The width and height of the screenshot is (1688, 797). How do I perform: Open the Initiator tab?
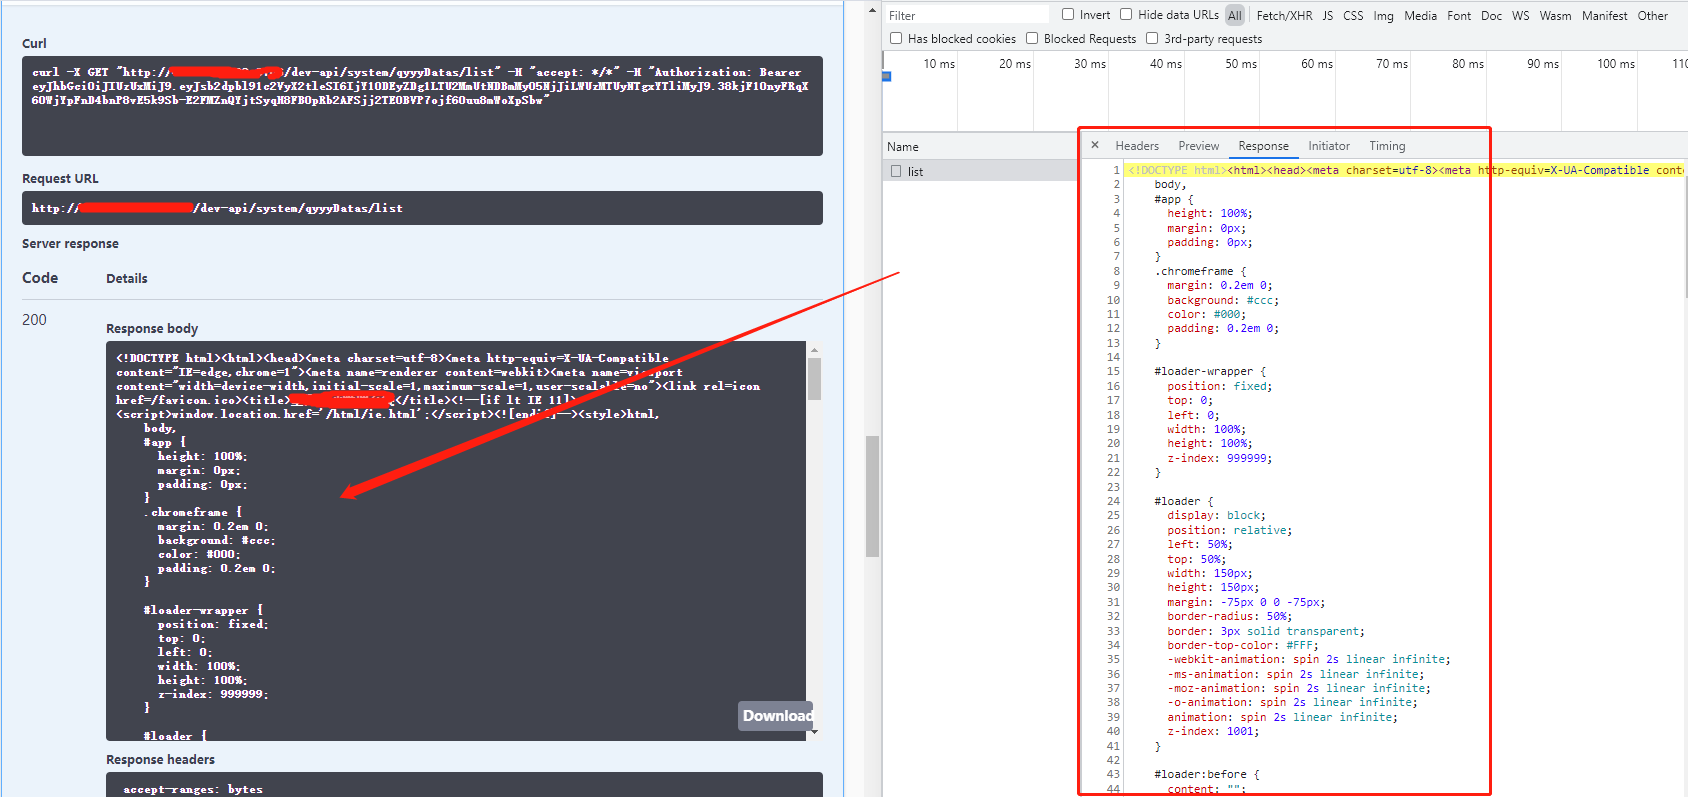coord(1329,146)
